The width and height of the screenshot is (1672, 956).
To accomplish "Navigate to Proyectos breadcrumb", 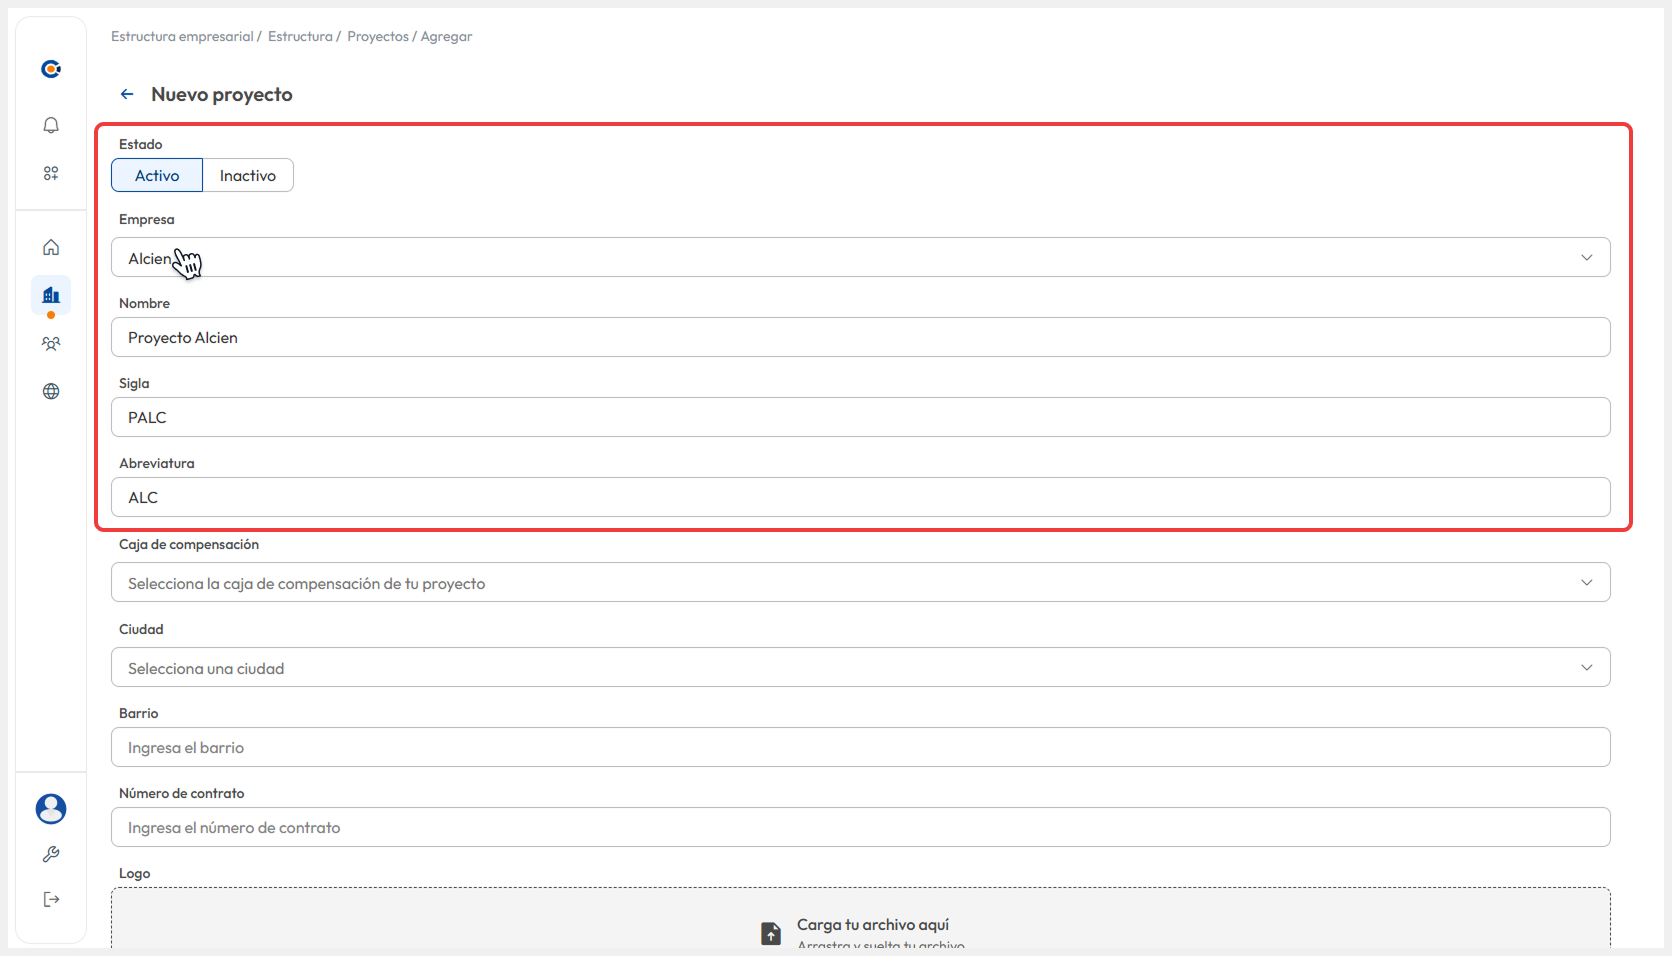I will (378, 37).
